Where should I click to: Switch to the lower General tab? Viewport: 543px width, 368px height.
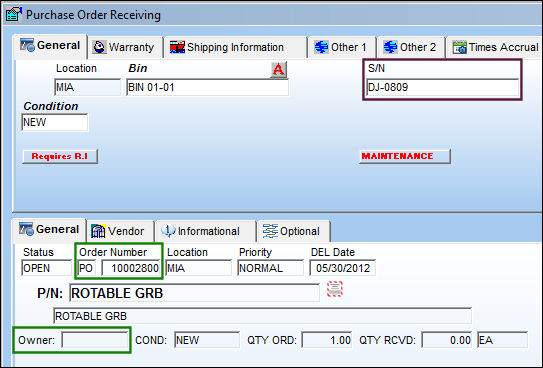49,230
